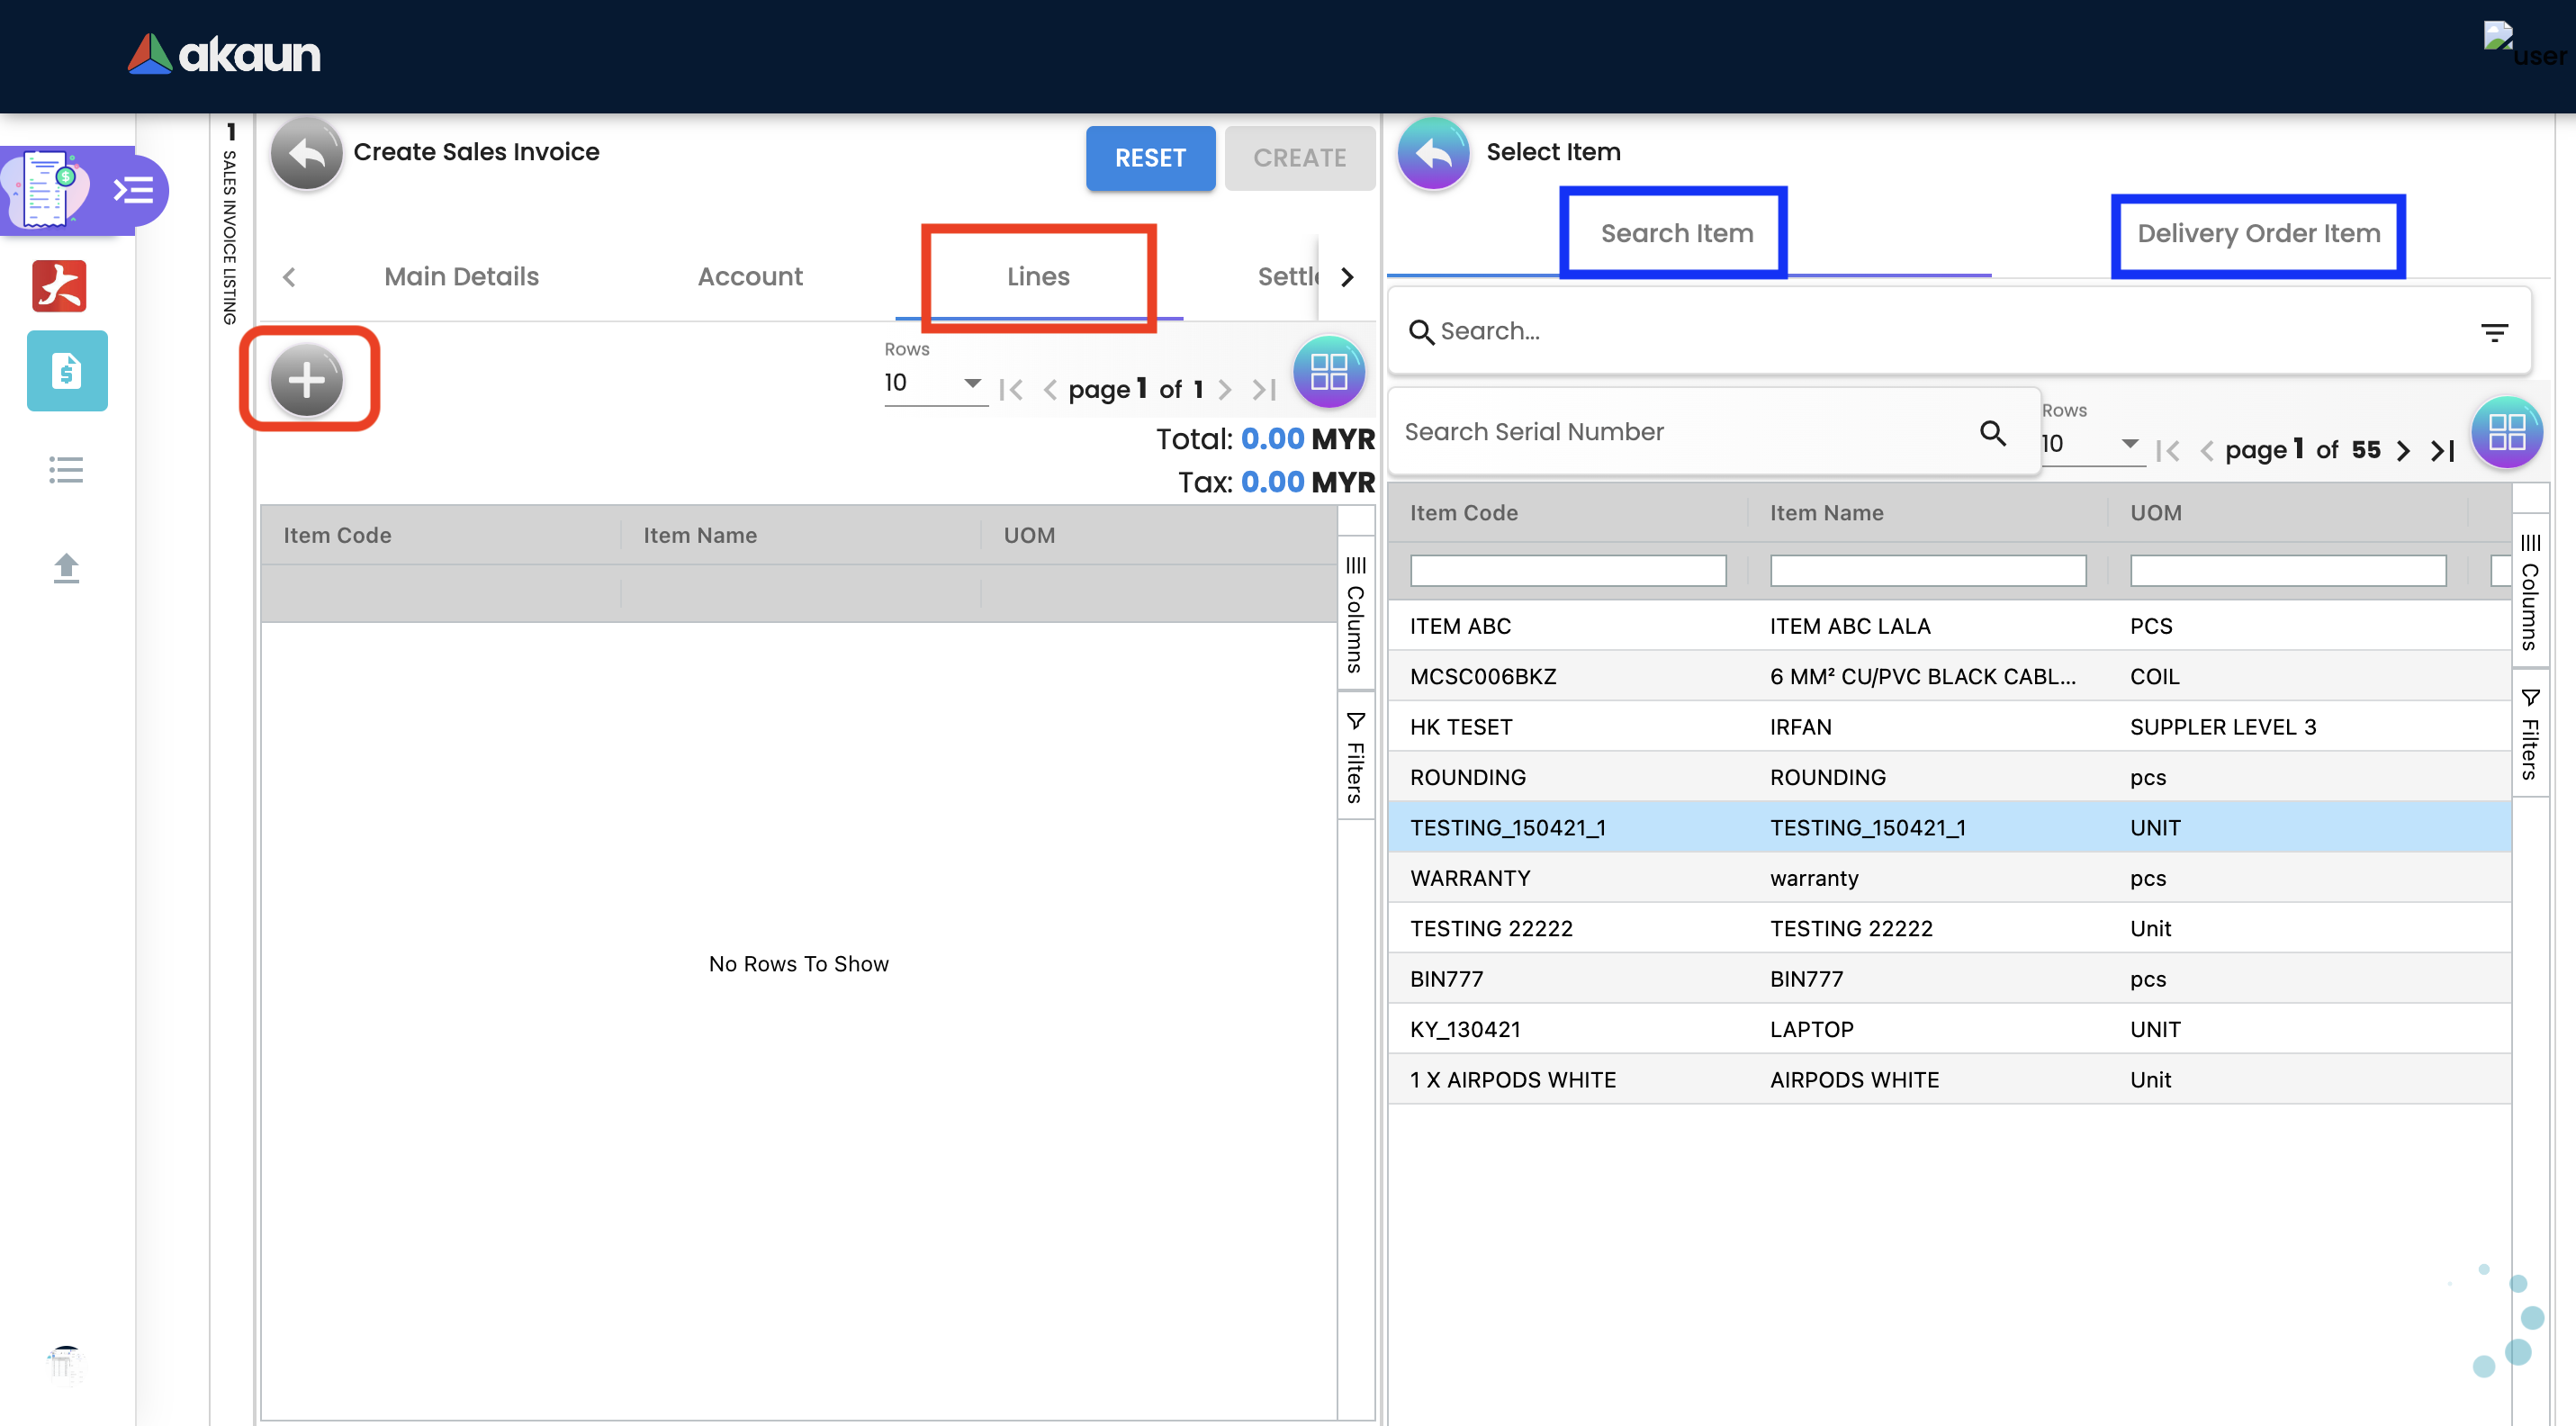This screenshot has width=2576, height=1426.
Task: Click the plus add line button
Action: 307,380
